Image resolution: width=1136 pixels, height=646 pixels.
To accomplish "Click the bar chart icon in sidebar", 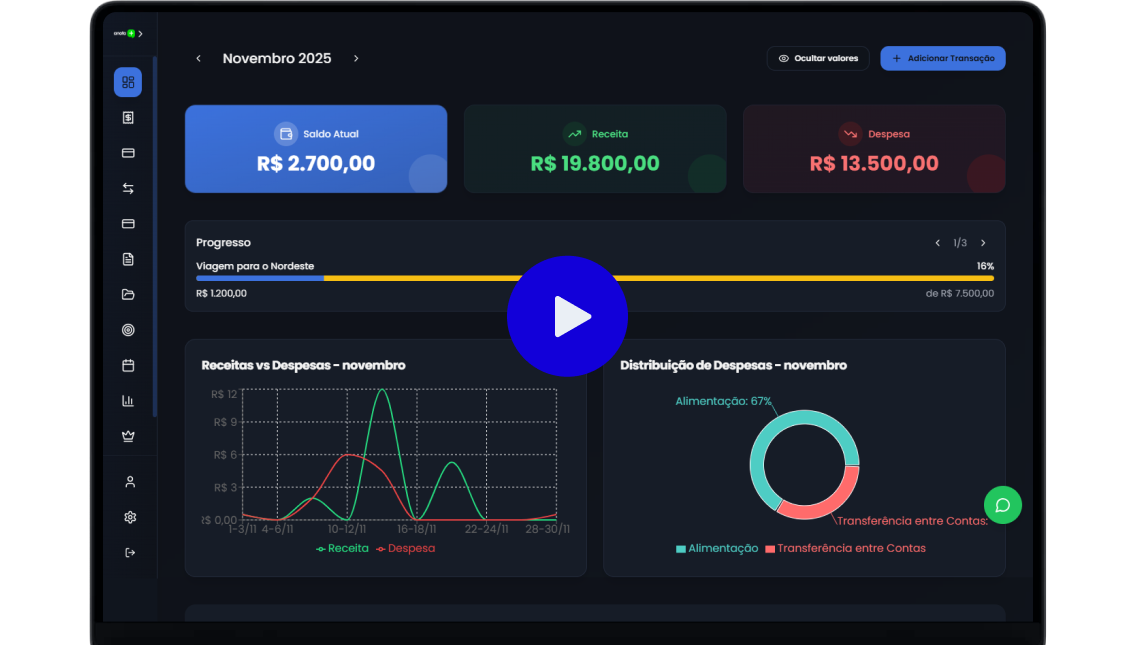I will (x=128, y=401).
